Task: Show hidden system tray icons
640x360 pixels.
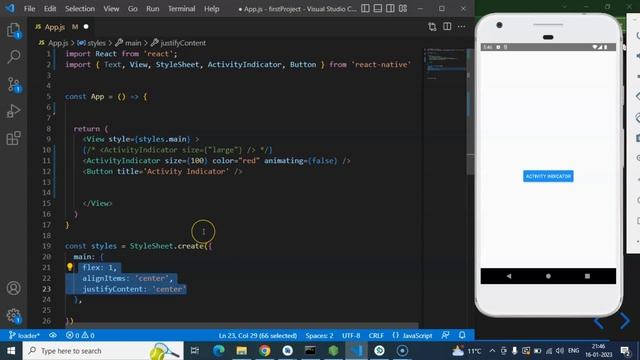Action: click(493, 351)
